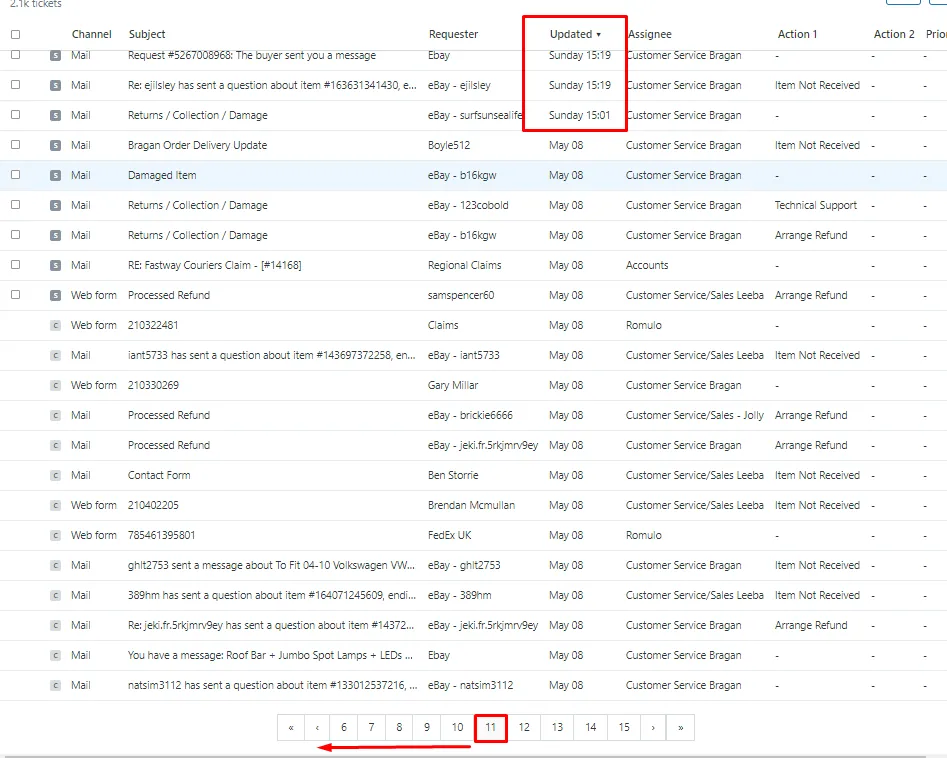Click requester 'Brendan Mcmullan'

472,505
